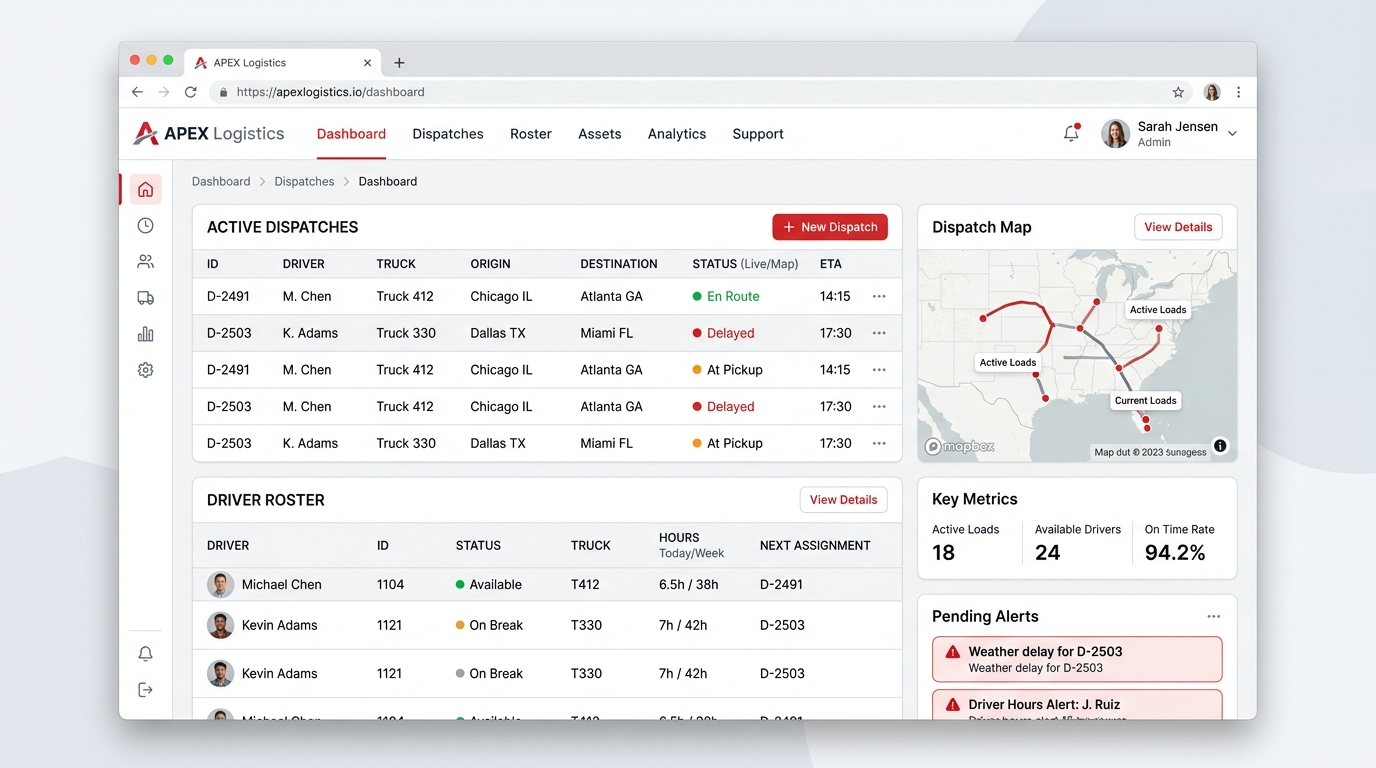The image size is (1376, 768).
Task: Click the New Dispatch button
Action: [830, 227]
